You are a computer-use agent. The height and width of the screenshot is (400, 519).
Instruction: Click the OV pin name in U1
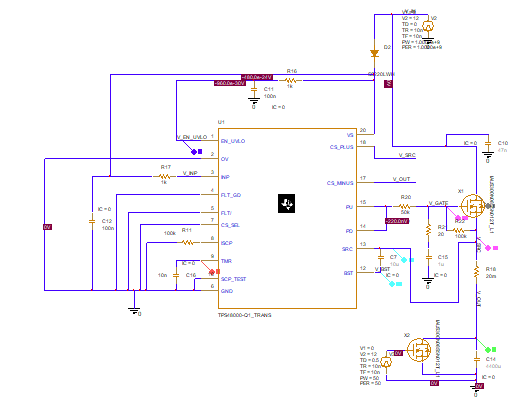(x=225, y=159)
